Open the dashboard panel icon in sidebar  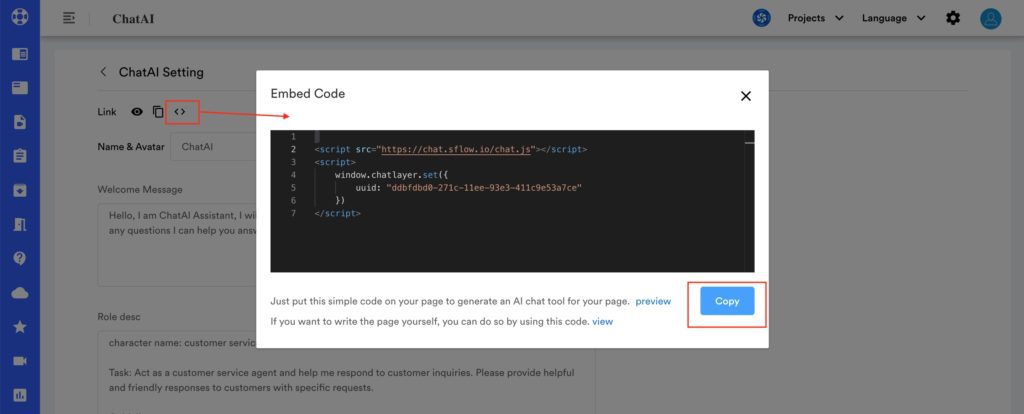[20, 54]
